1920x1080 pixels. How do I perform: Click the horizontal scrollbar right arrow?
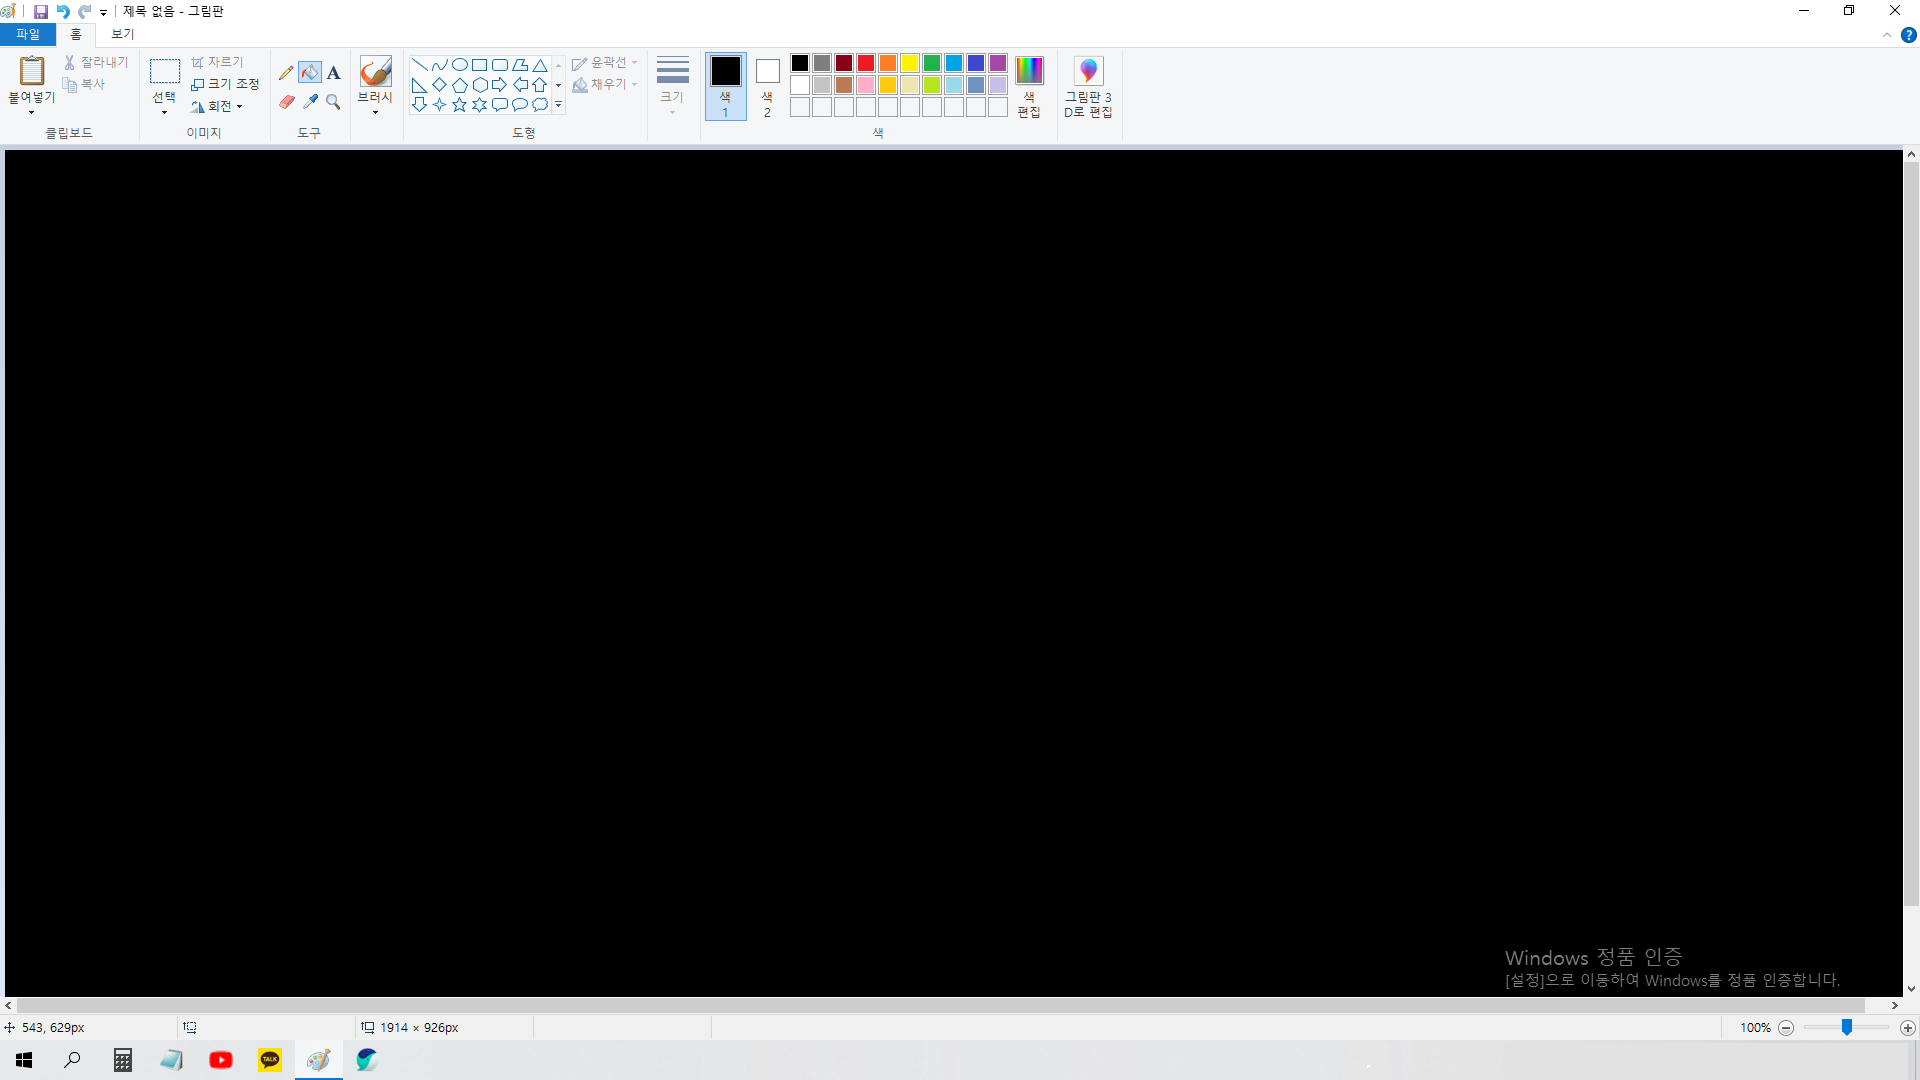[1895, 1005]
